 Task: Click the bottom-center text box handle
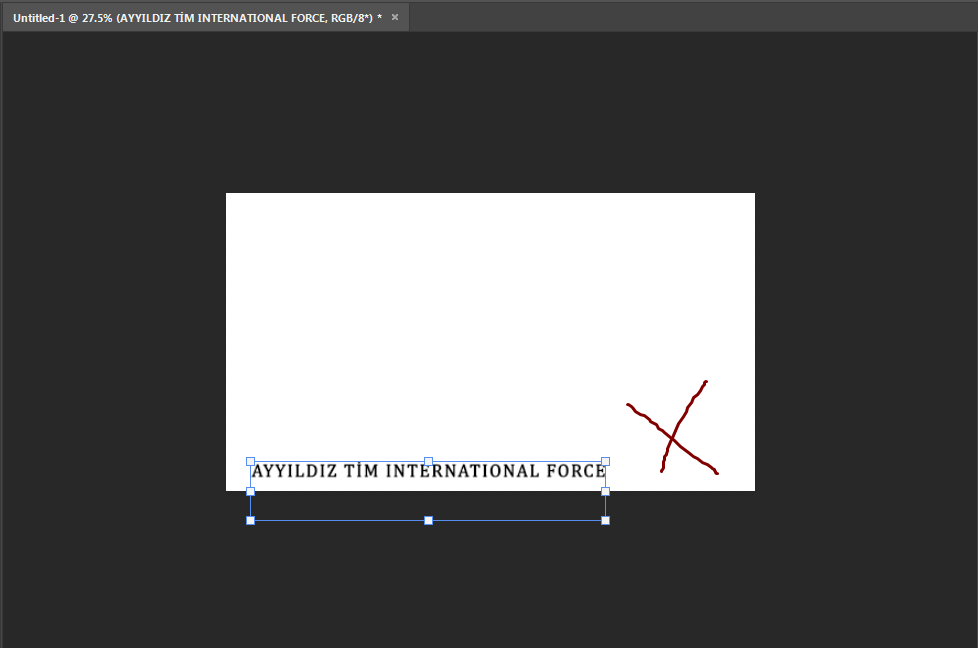click(x=428, y=520)
